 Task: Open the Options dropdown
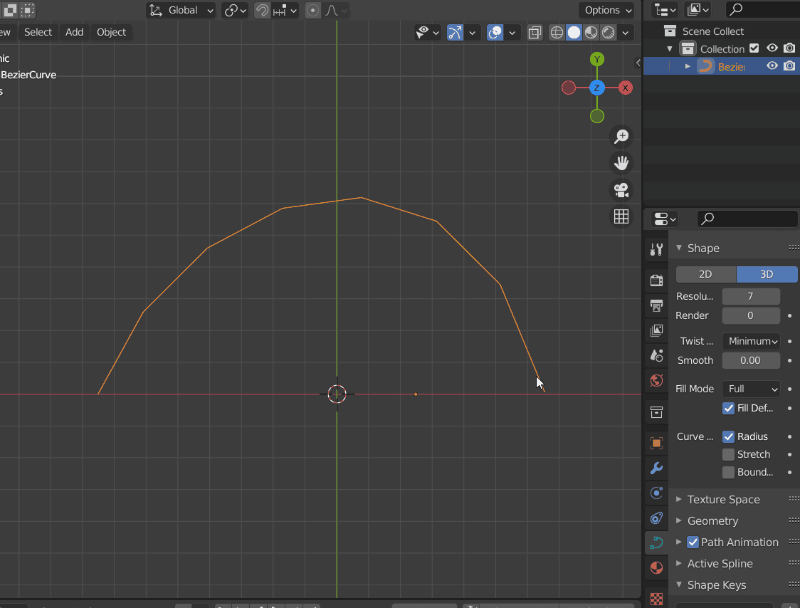[x=607, y=10]
